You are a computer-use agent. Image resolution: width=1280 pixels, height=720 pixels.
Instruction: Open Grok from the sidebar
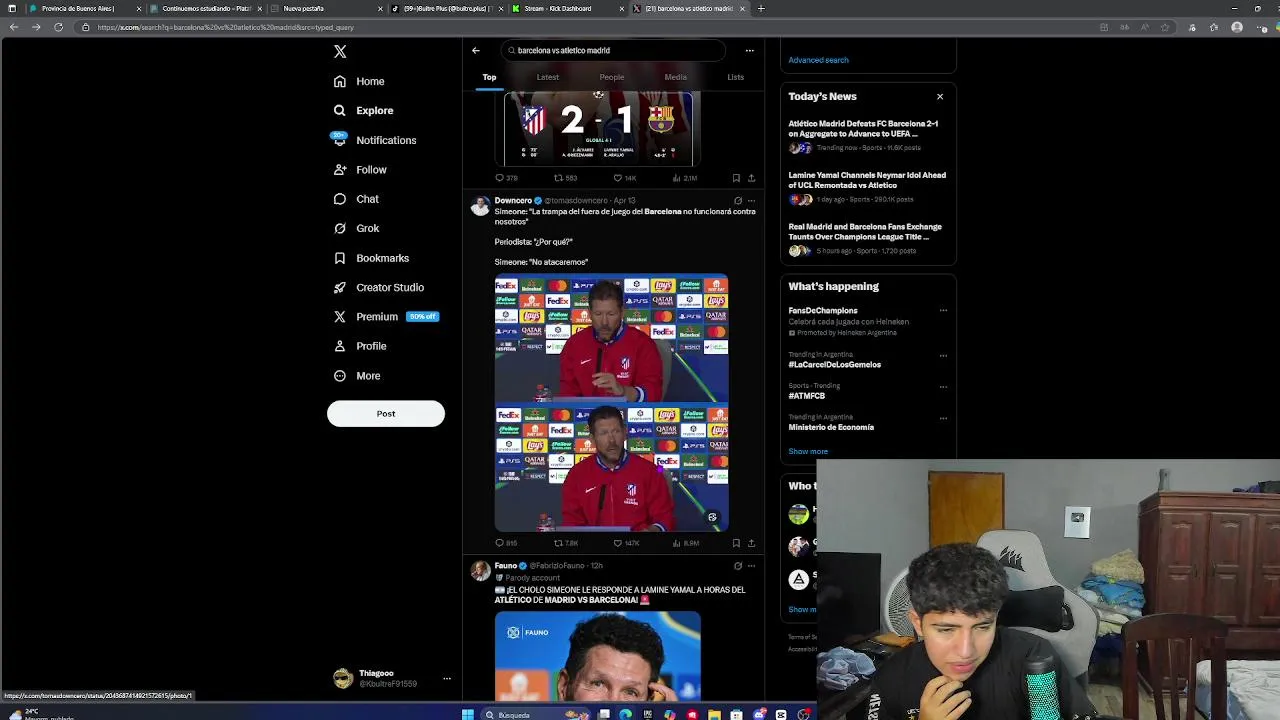(x=356, y=228)
